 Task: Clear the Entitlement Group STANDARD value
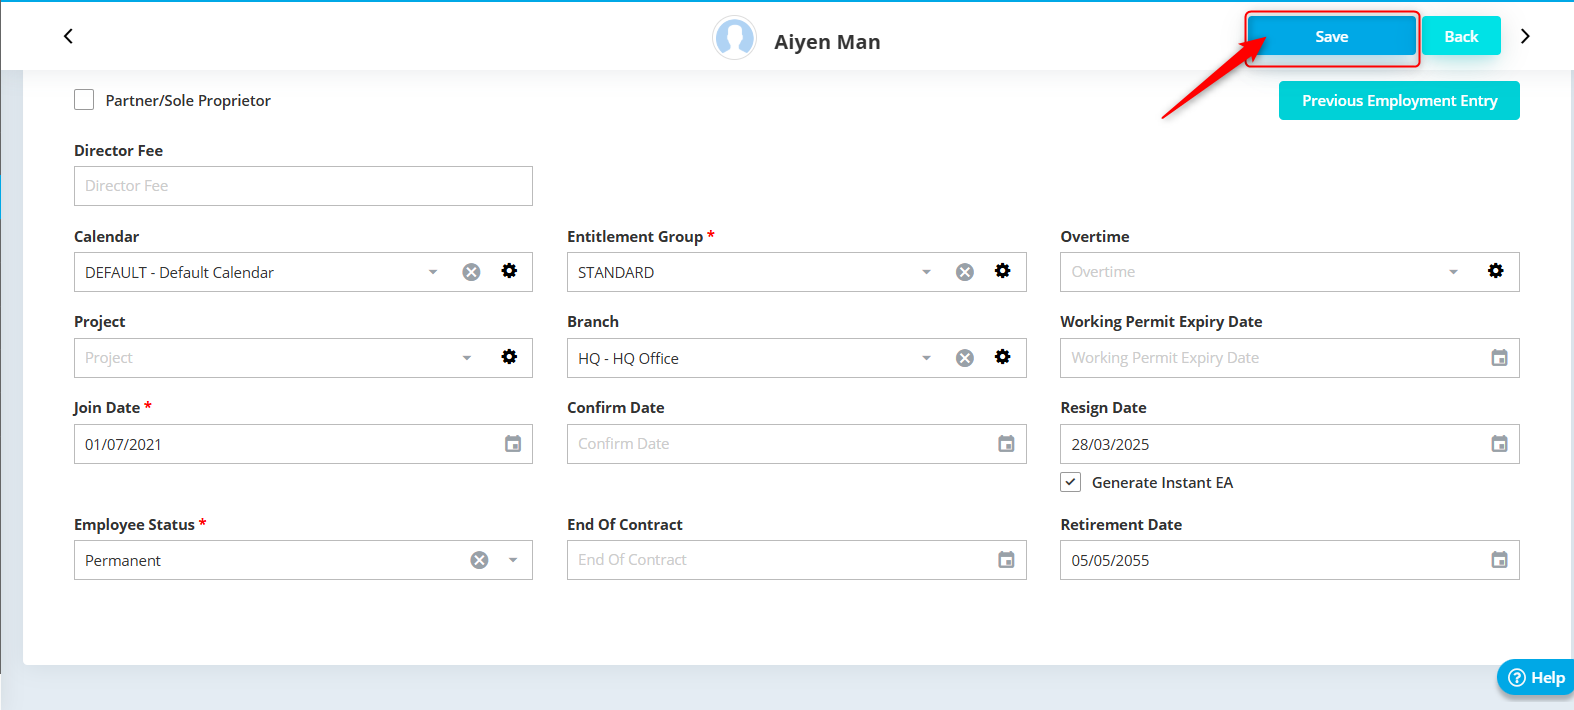(x=964, y=272)
